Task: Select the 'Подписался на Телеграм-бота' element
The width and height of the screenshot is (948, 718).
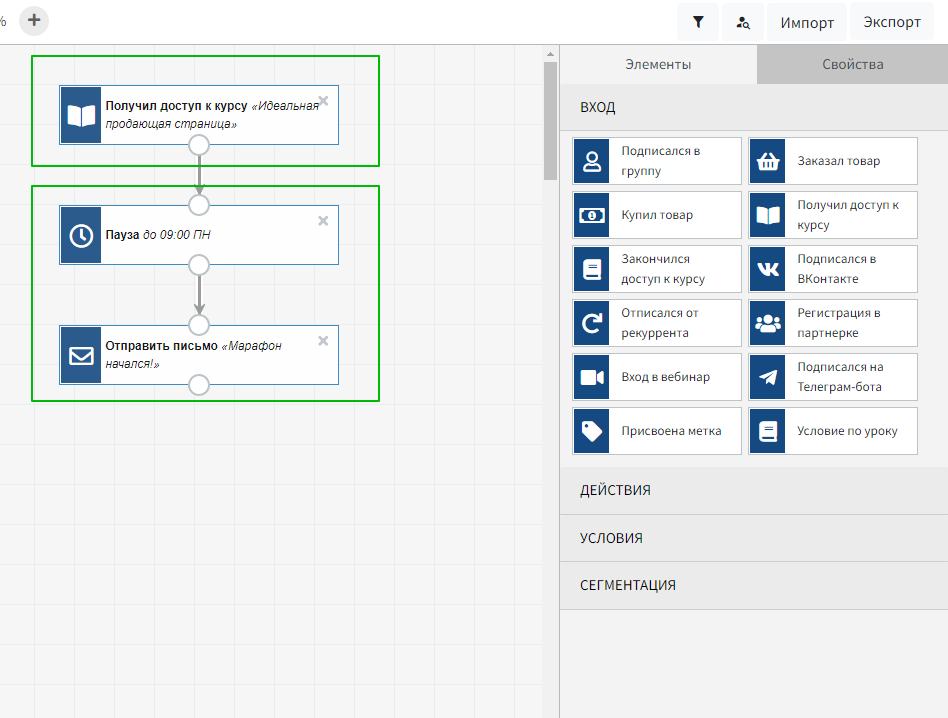Action: [x=833, y=377]
